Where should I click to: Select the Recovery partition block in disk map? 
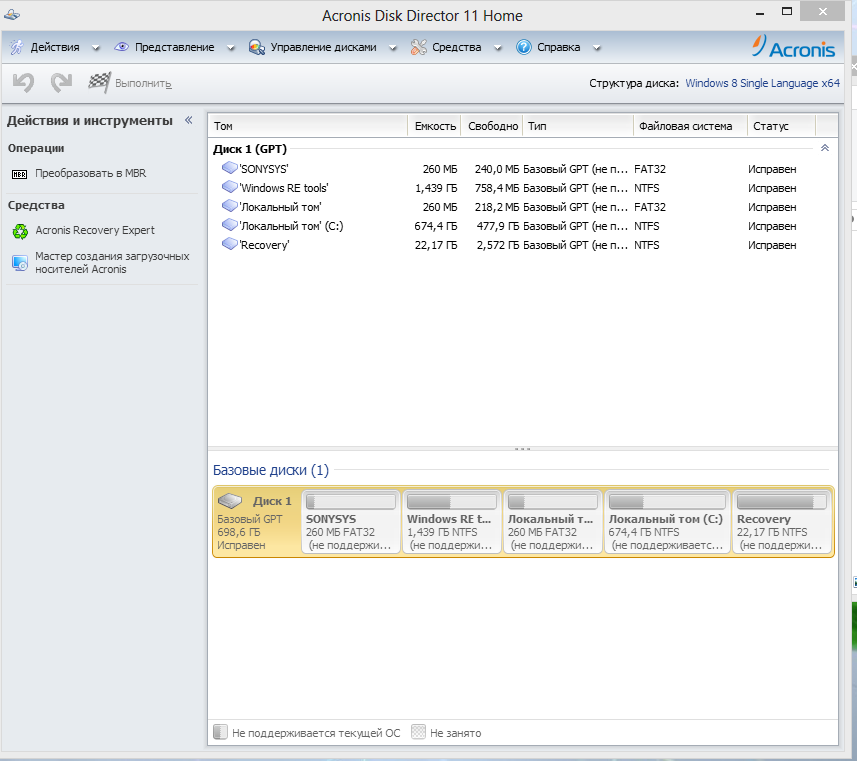click(x=782, y=520)
